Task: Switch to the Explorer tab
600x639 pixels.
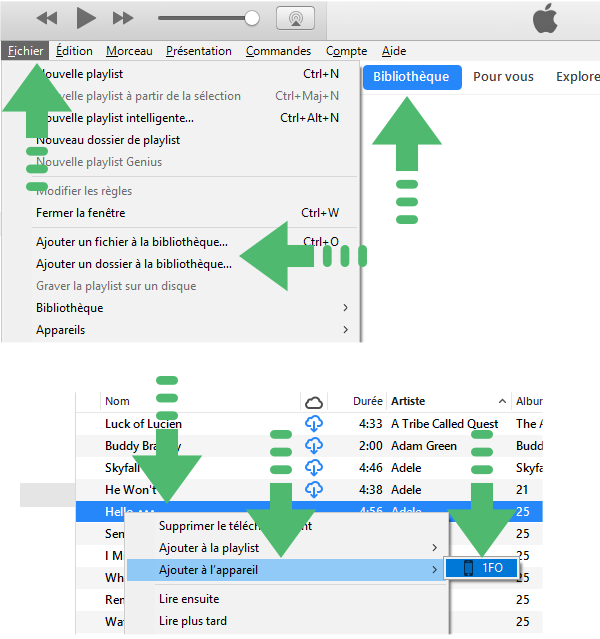Action: point(578,77)
